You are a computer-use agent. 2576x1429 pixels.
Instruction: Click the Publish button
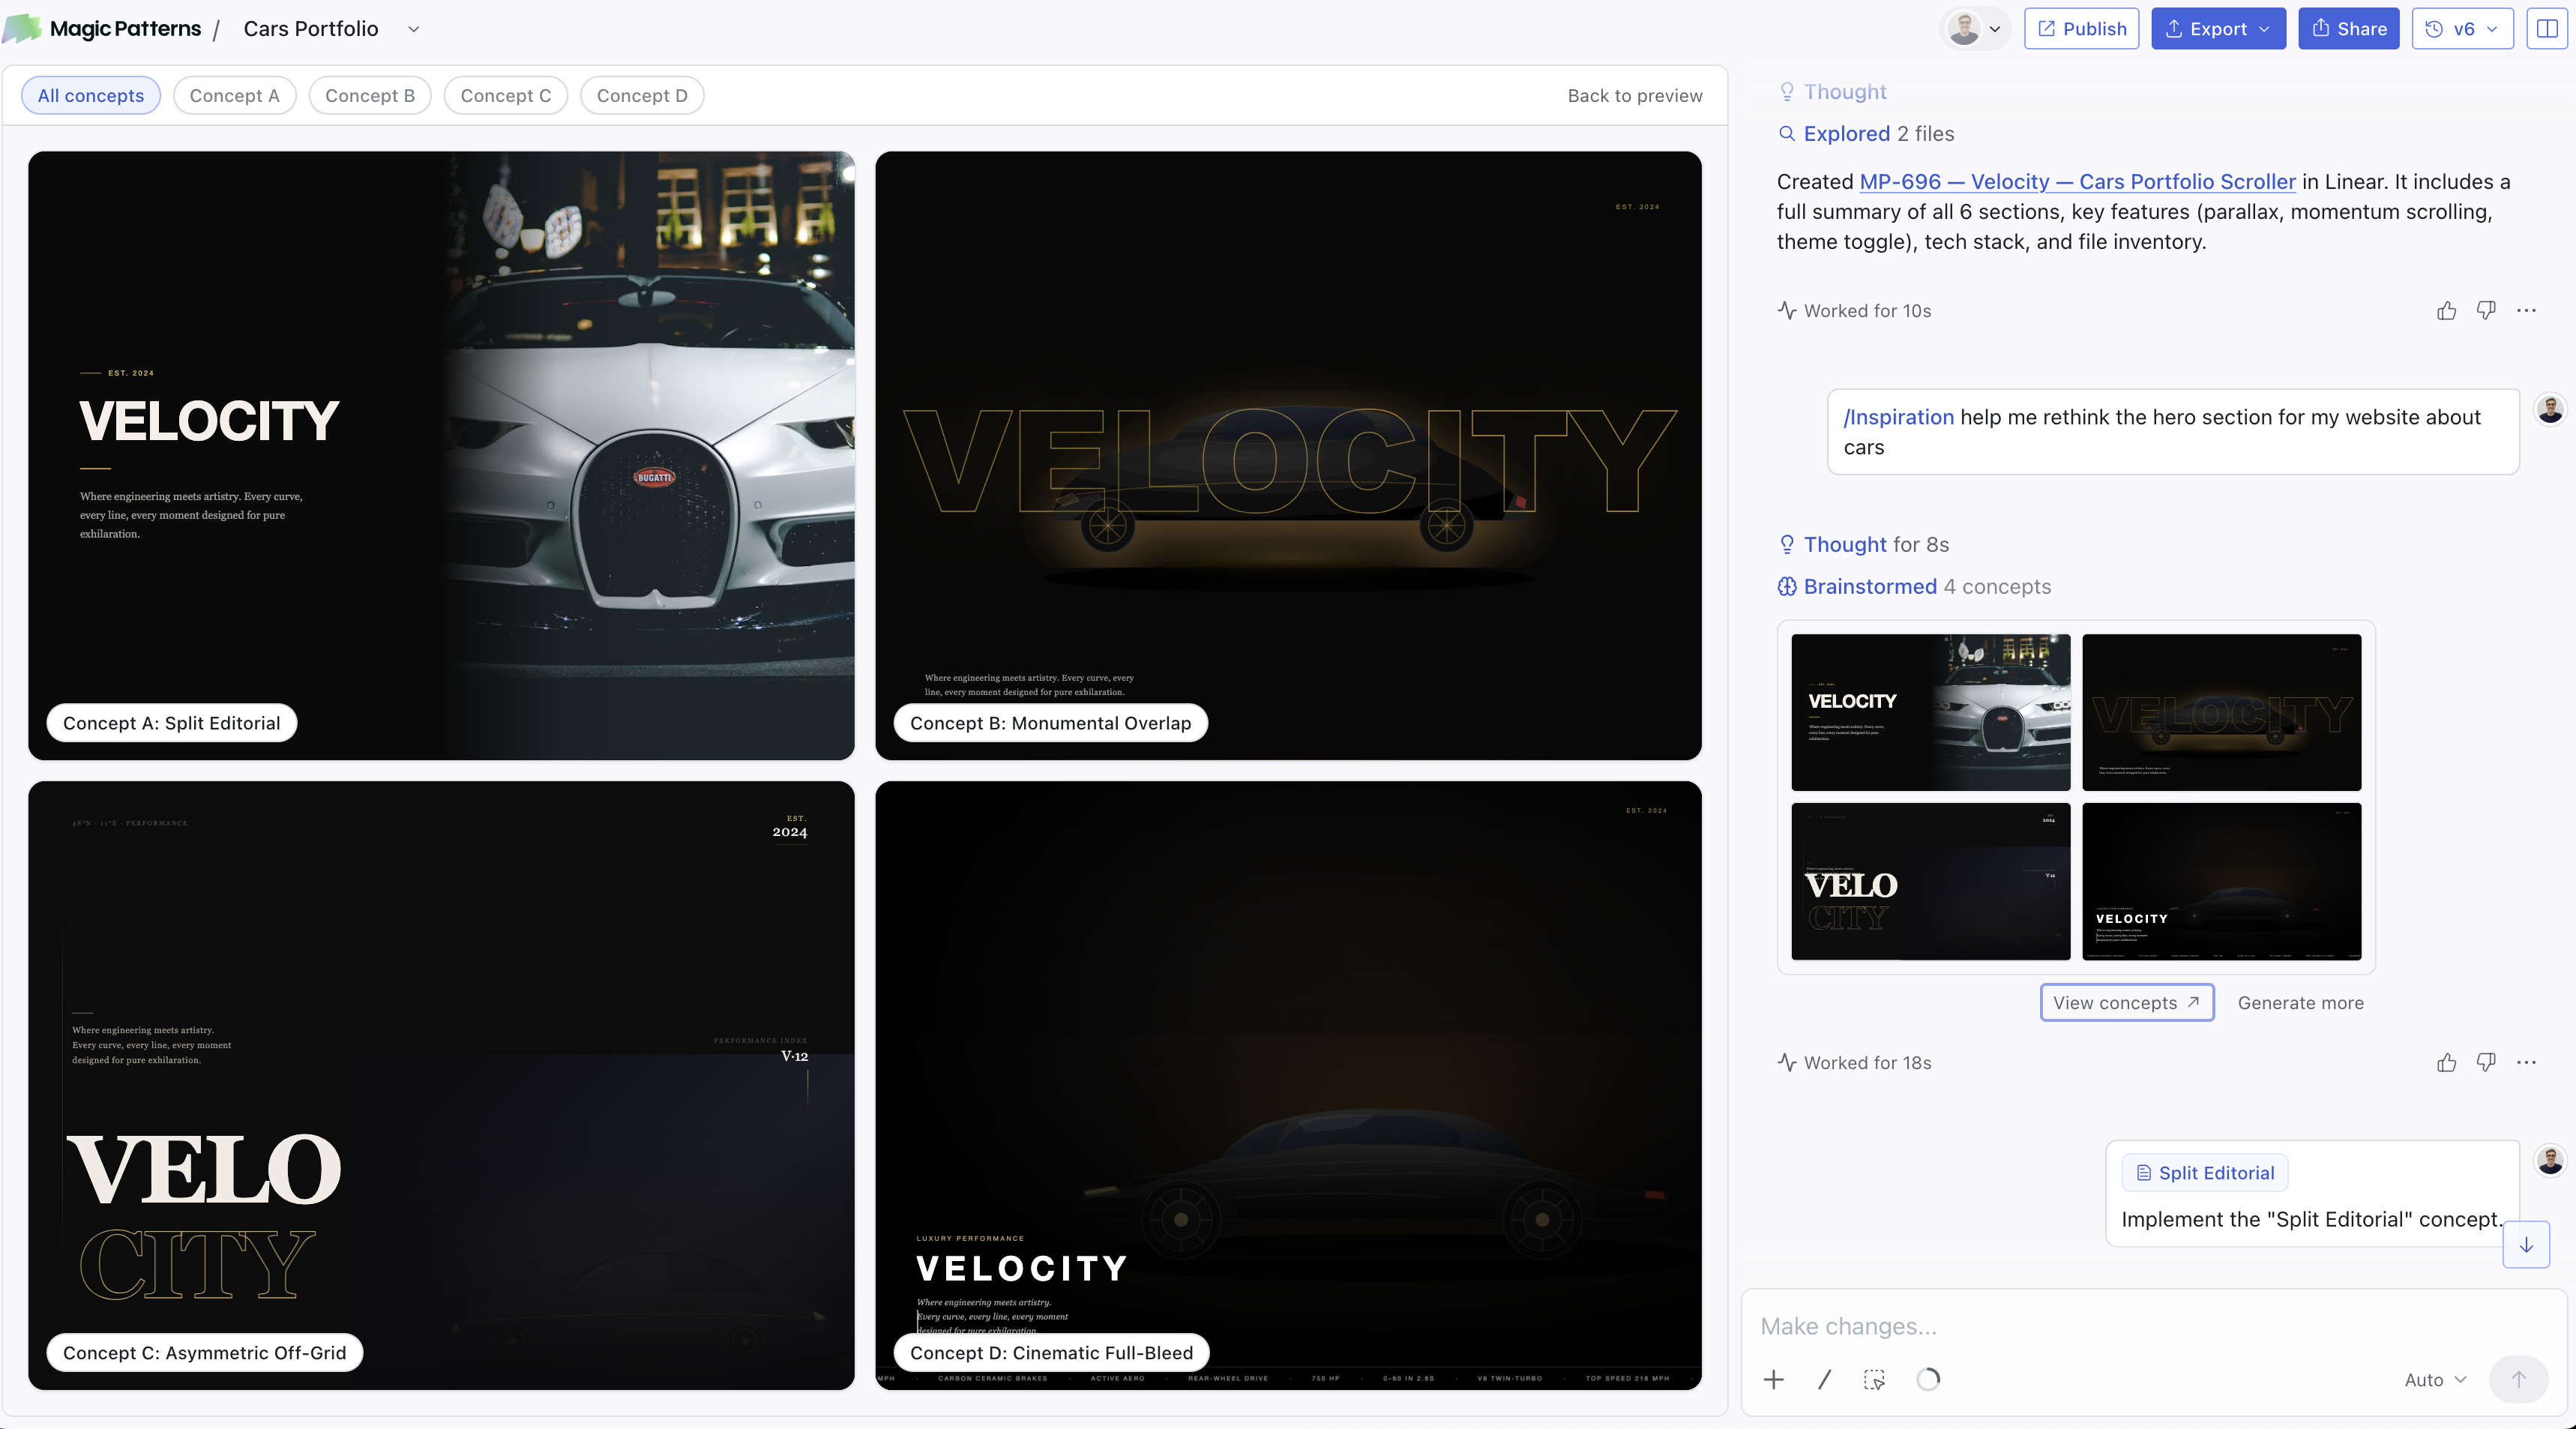pos(2081,29)
